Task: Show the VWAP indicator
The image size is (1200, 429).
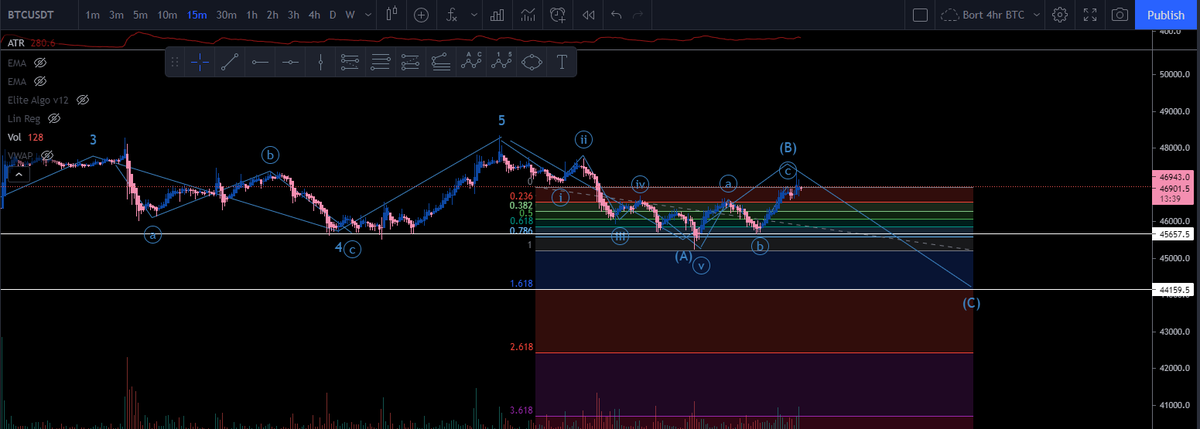Action: [46, 155]
